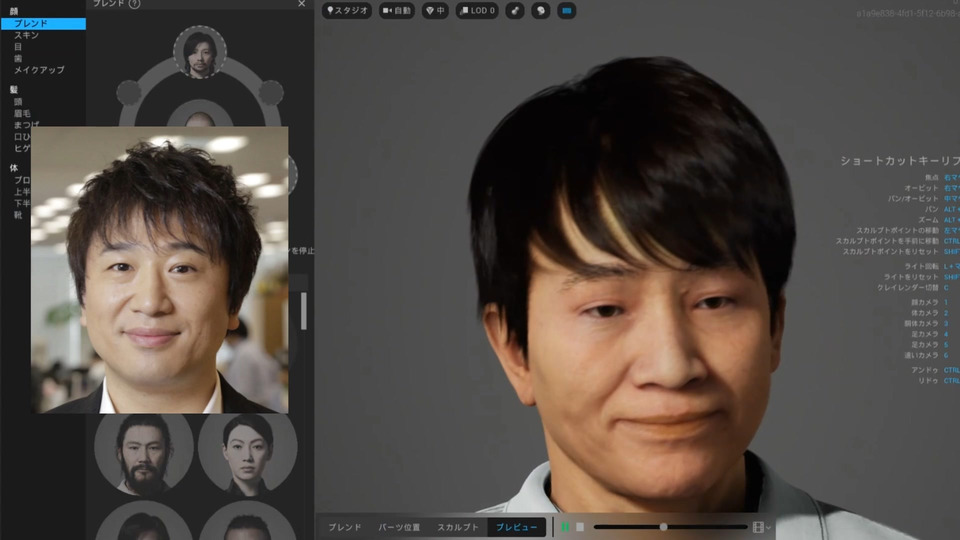
Task: Choose the bearded man preset thumbnail
Action: (x=144, y=454)
